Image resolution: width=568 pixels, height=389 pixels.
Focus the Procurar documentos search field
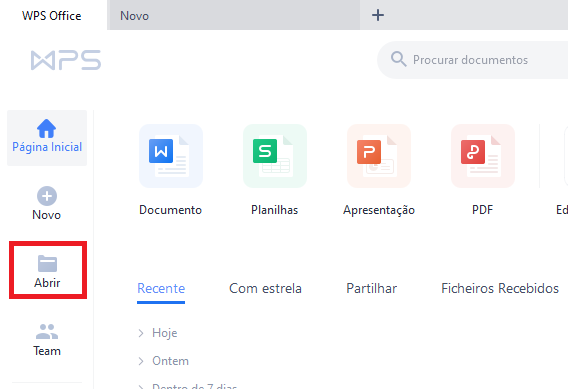tap(473, 60)
